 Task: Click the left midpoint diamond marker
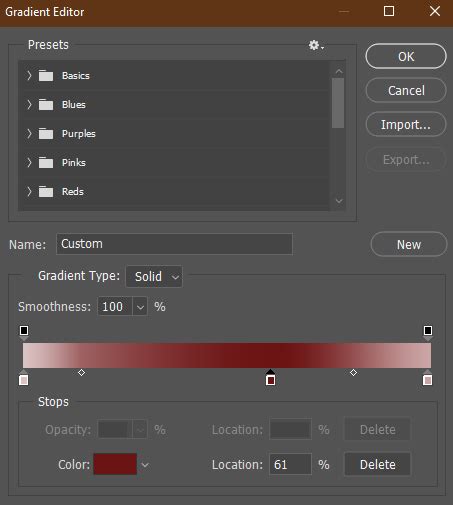(x=81, y=372)
